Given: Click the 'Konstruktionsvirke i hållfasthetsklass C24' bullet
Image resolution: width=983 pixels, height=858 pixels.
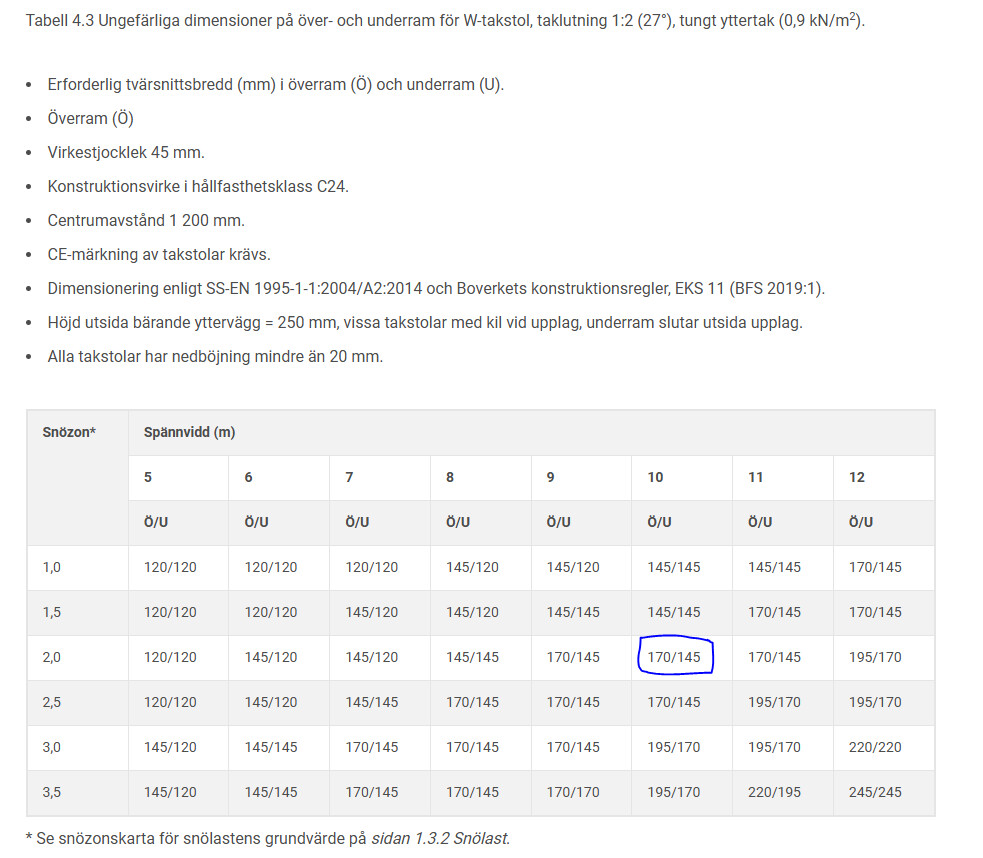Looking at the screenshot, I should click(198, 186).
